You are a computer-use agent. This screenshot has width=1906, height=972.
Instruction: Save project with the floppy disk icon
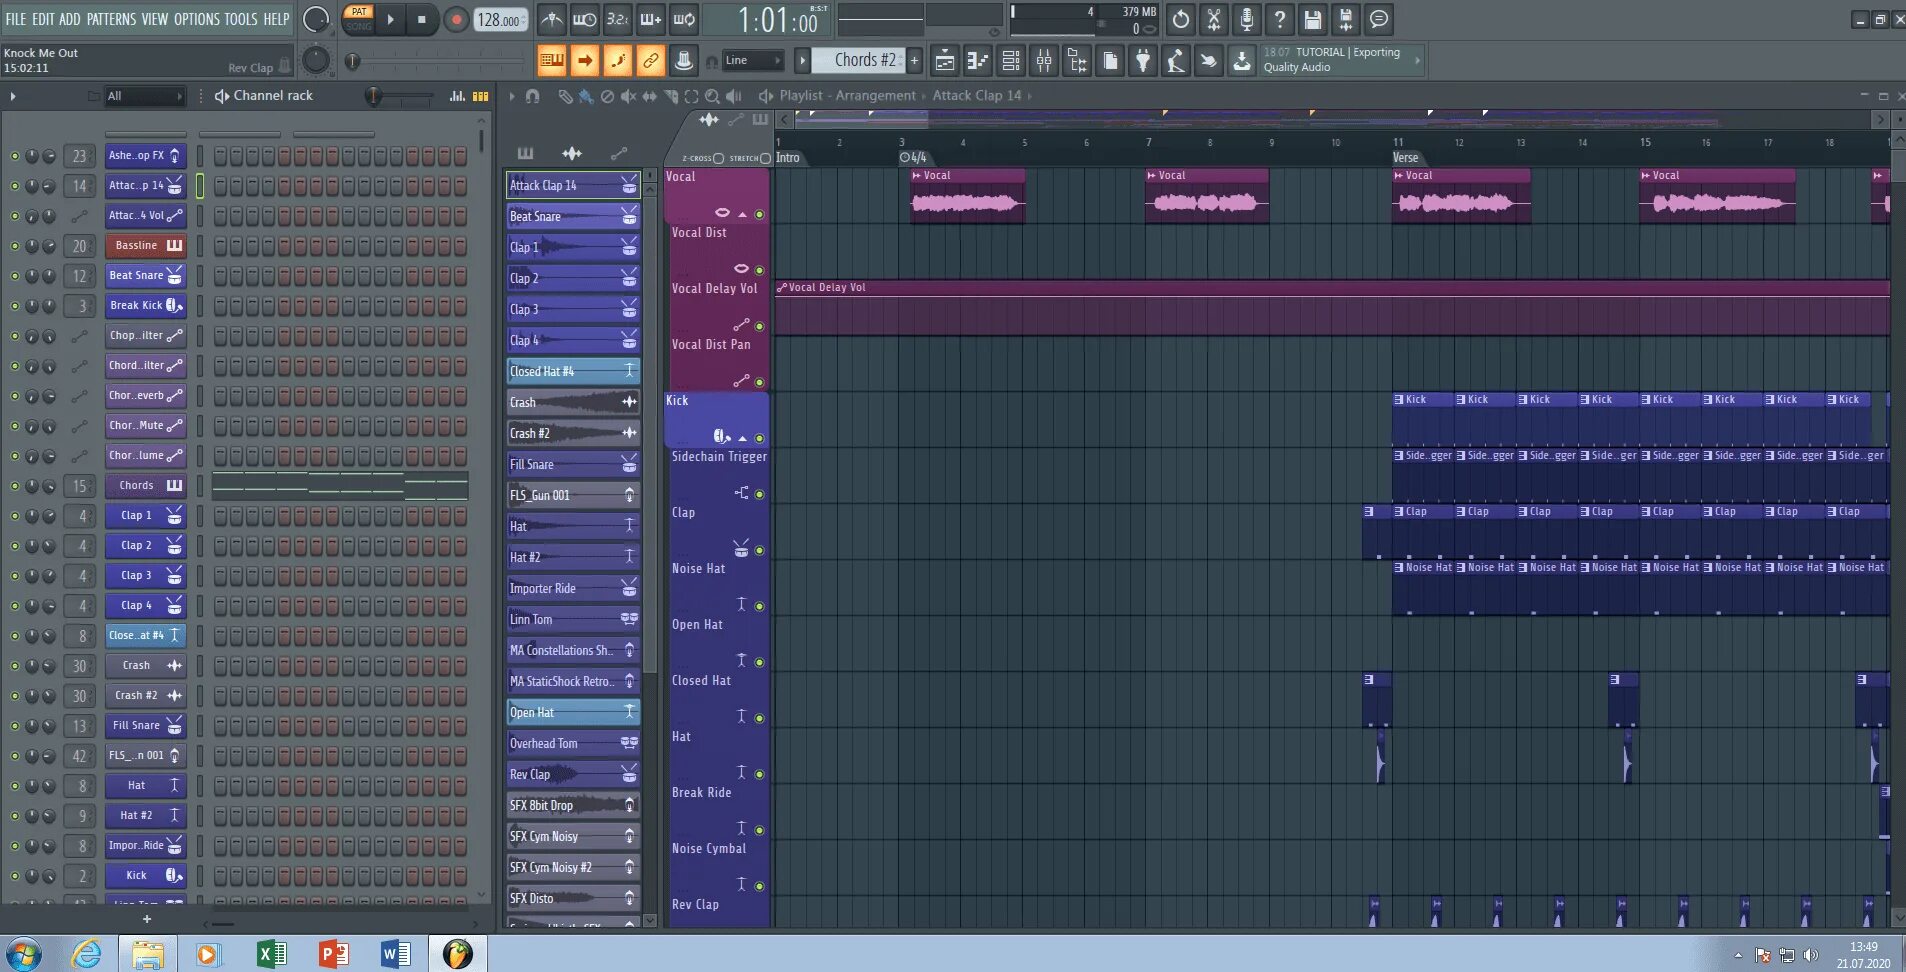click(x=1313, y=19)
